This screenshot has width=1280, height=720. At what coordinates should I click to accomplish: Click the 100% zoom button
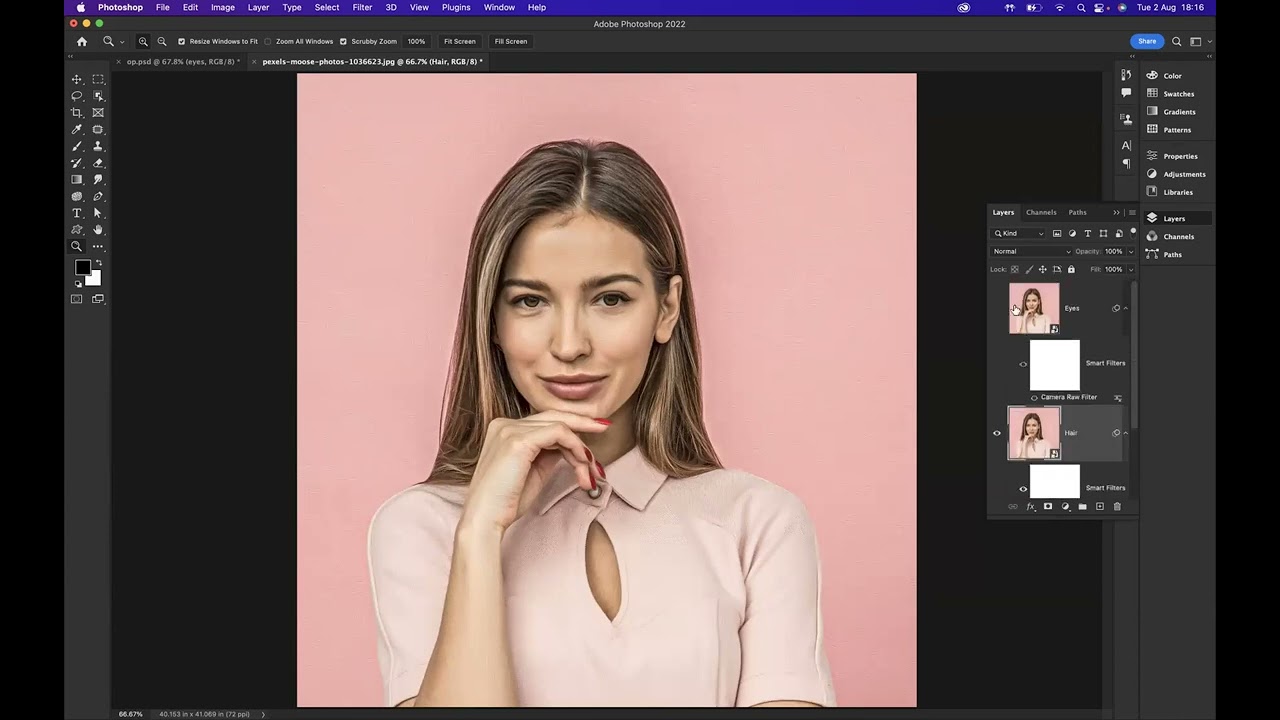pyautogui.click(x=416, y=41)
